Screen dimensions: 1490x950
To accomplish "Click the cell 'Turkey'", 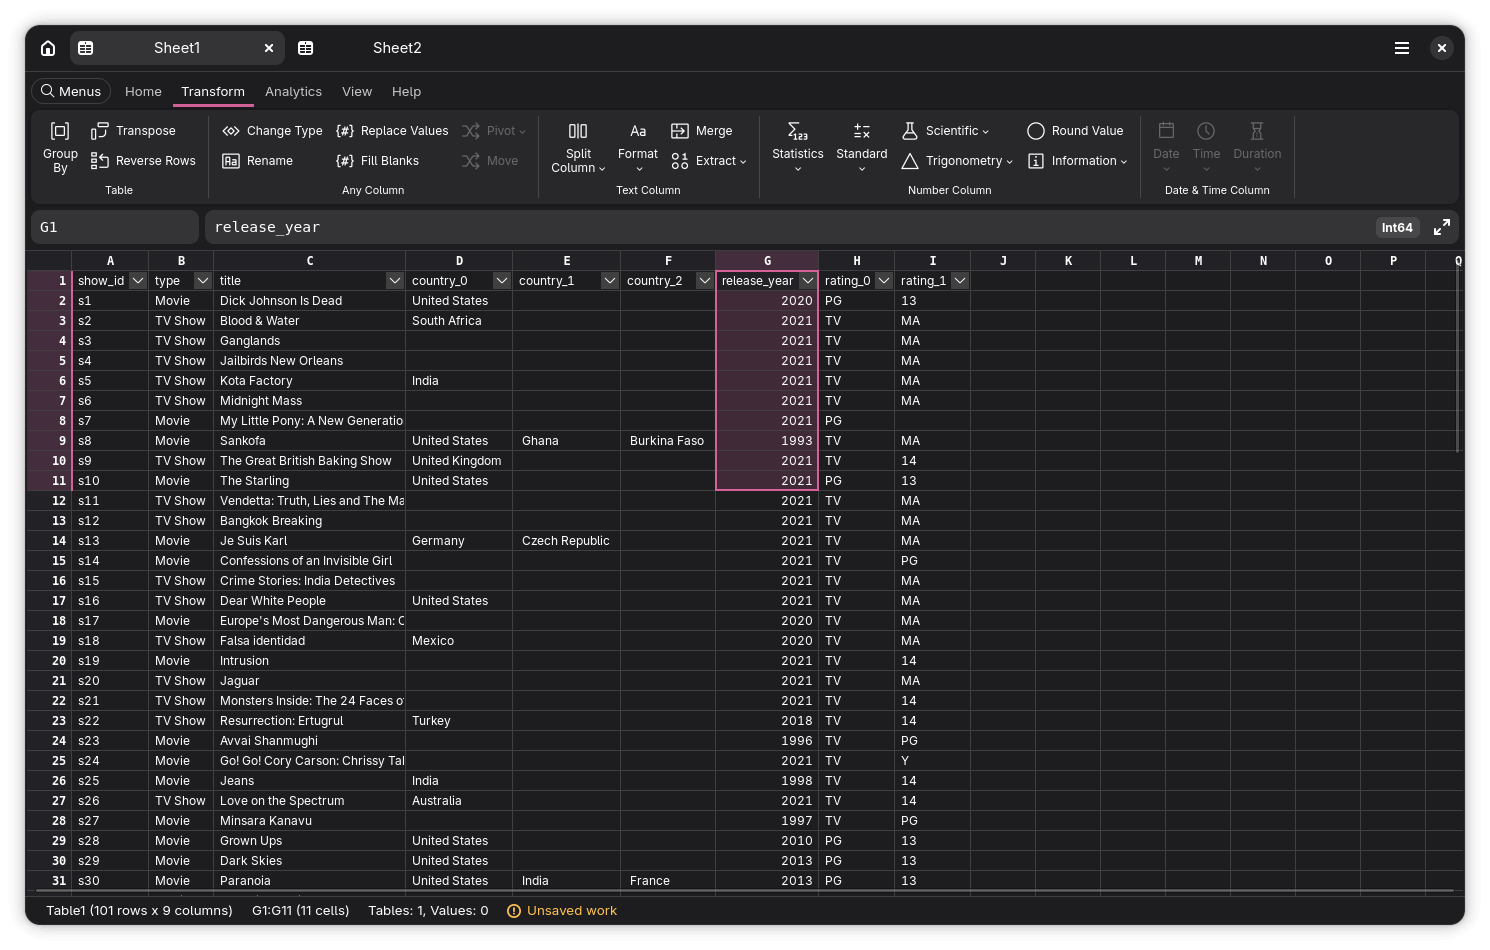I will coord(459,721).
